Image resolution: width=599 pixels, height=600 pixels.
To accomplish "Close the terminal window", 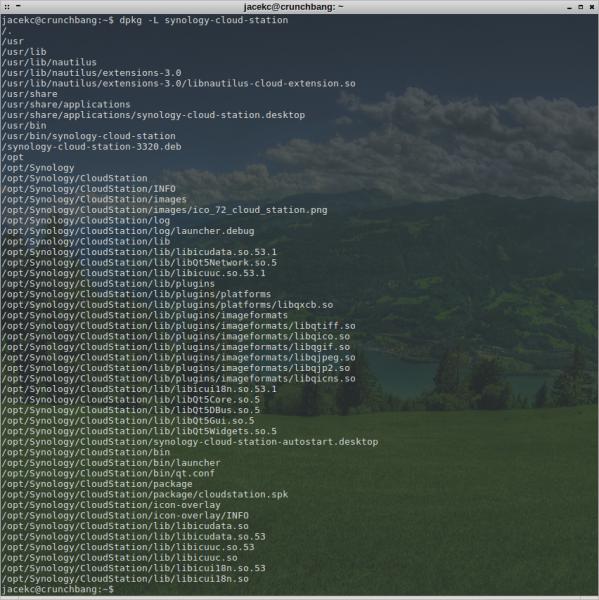I will coord(591,7).
